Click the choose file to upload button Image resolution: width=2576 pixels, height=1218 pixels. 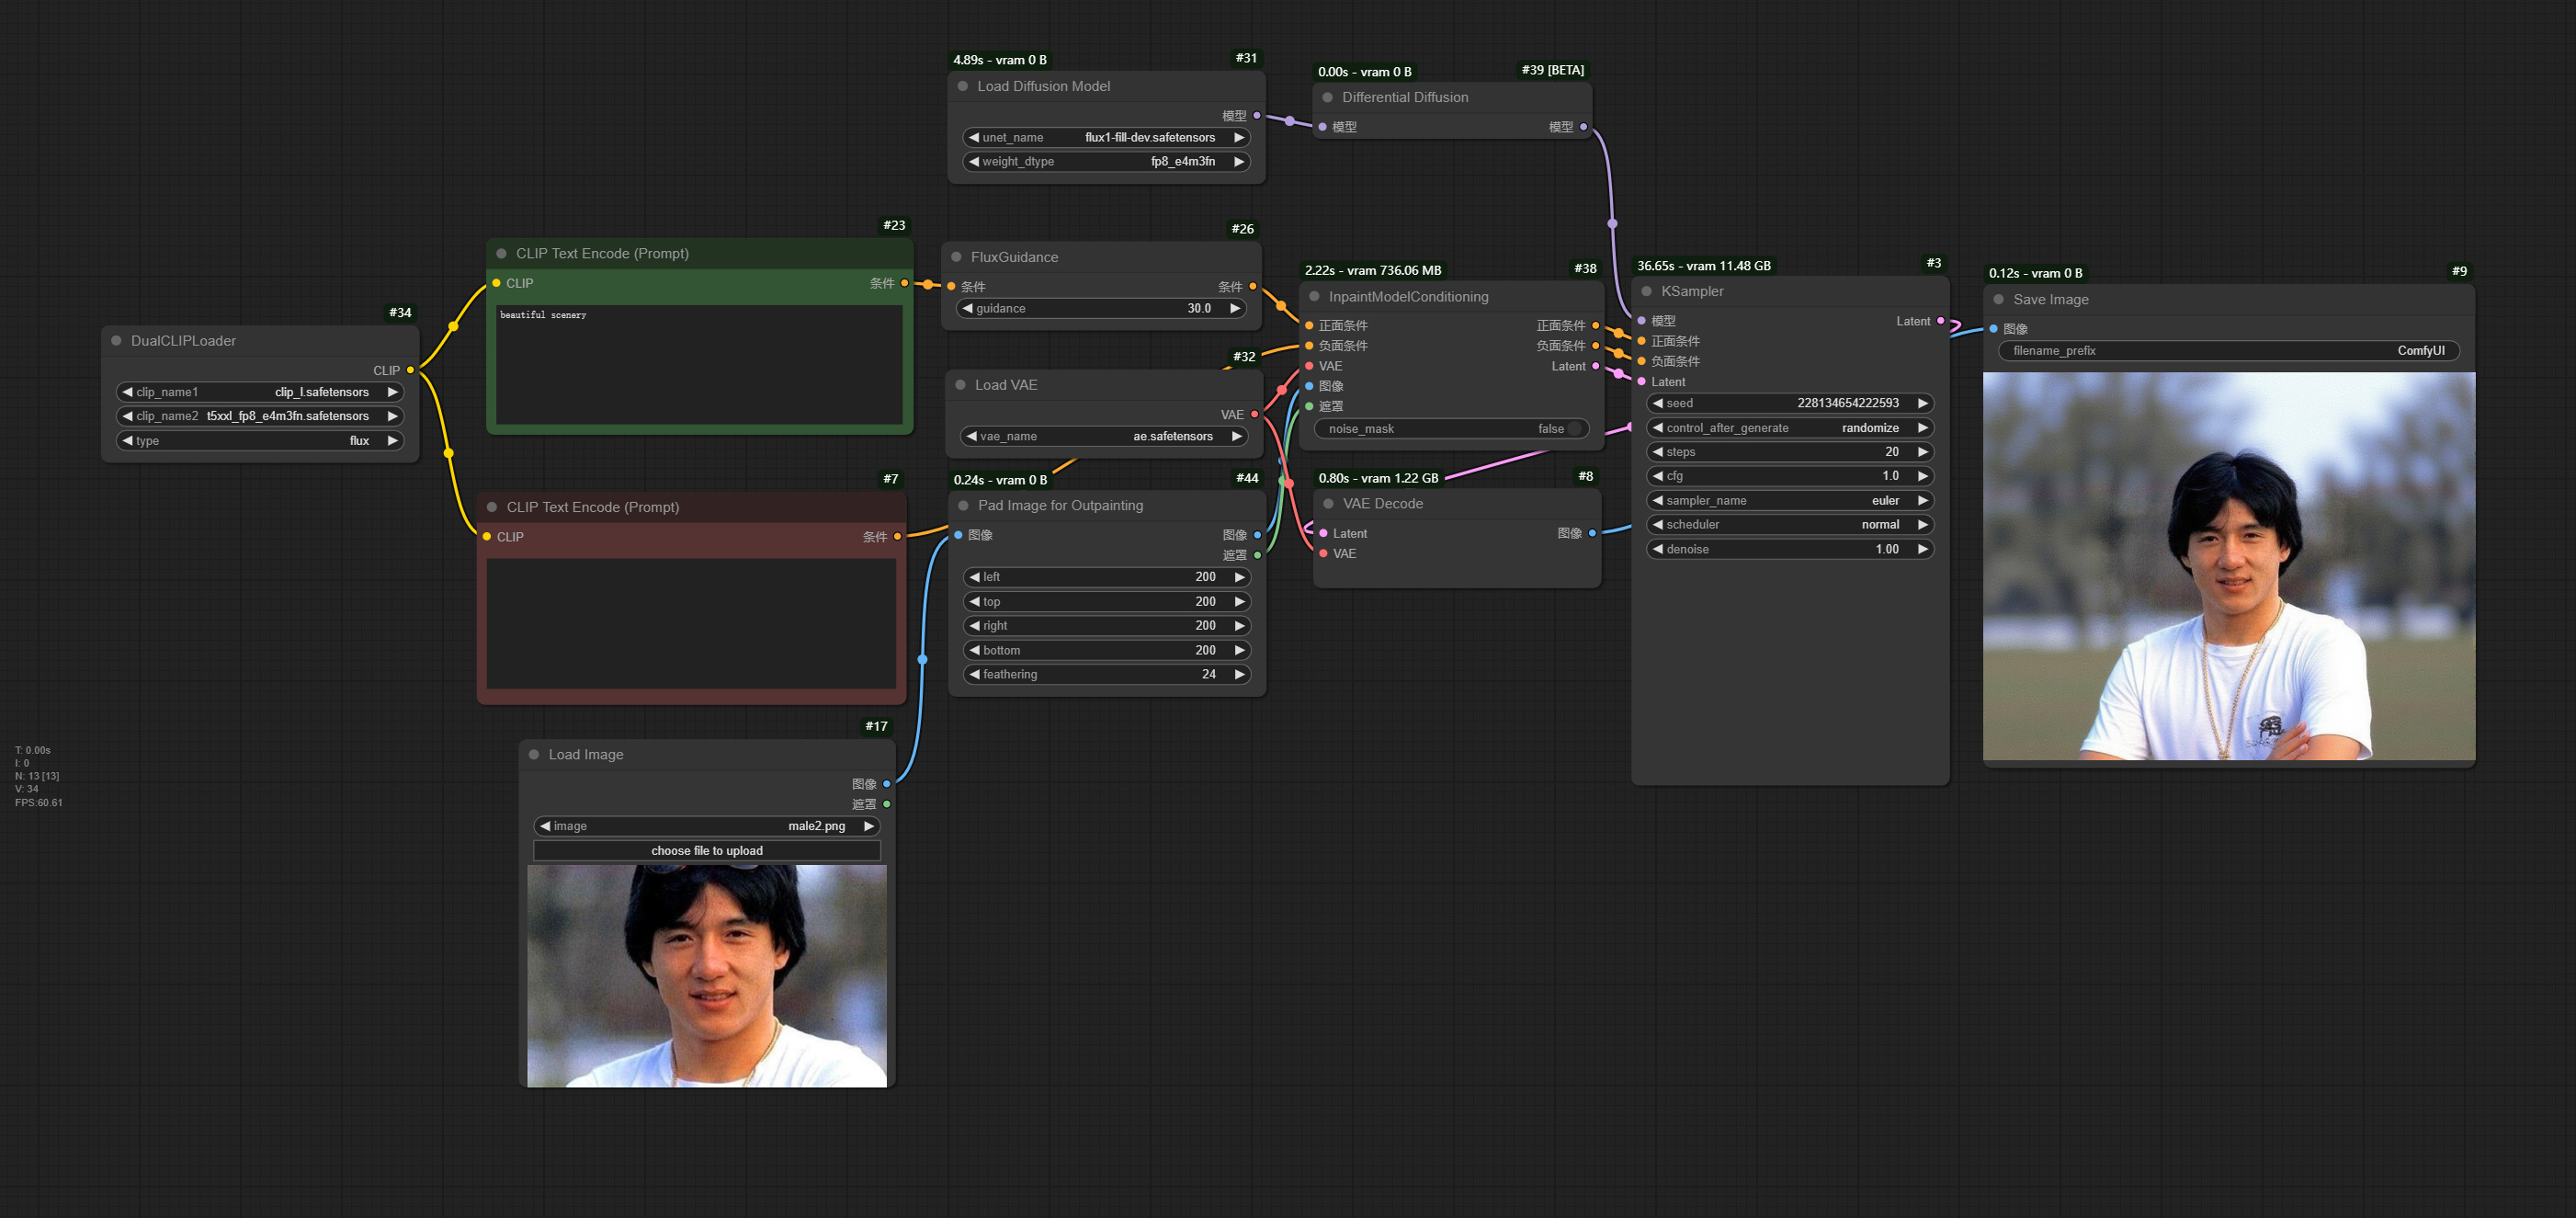click(x=707, y=850)
